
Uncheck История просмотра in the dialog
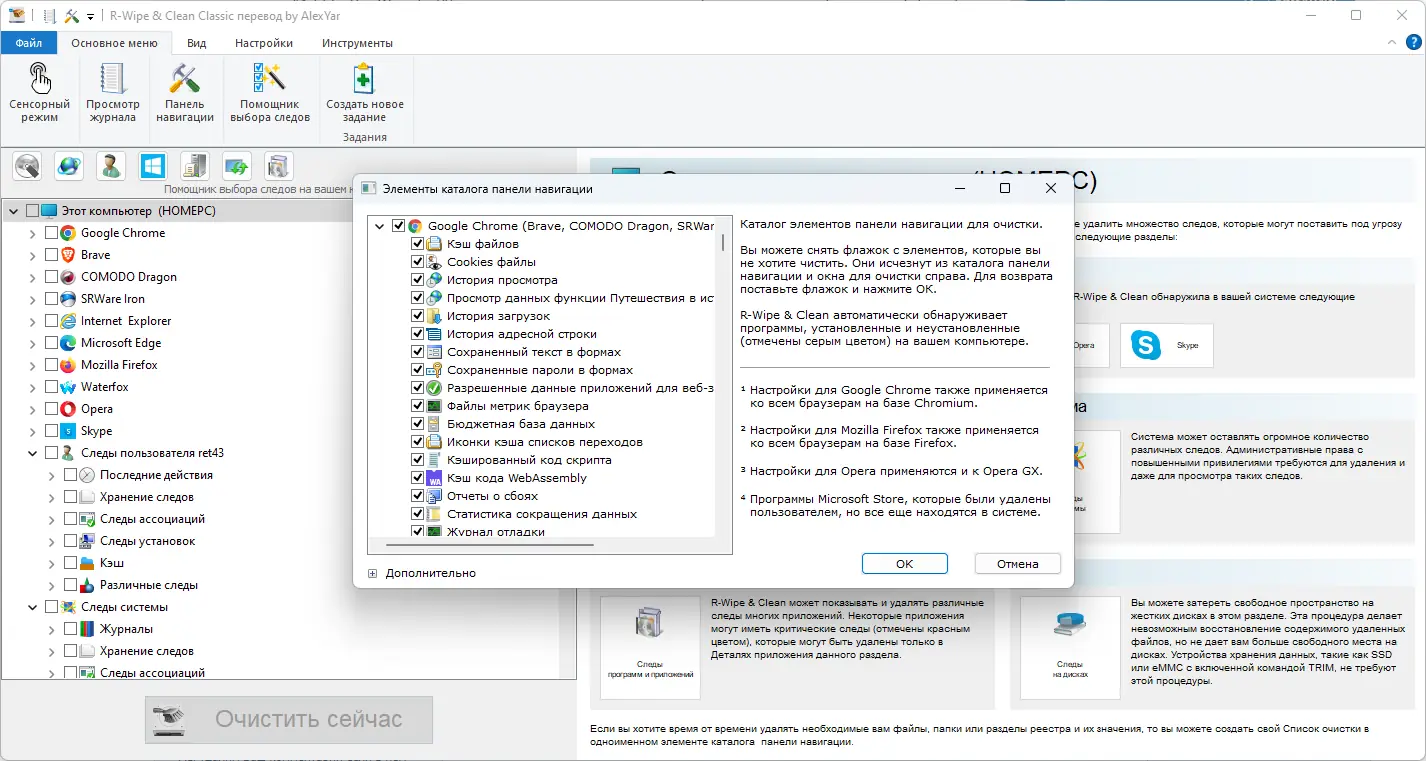(x=418, y=280)
